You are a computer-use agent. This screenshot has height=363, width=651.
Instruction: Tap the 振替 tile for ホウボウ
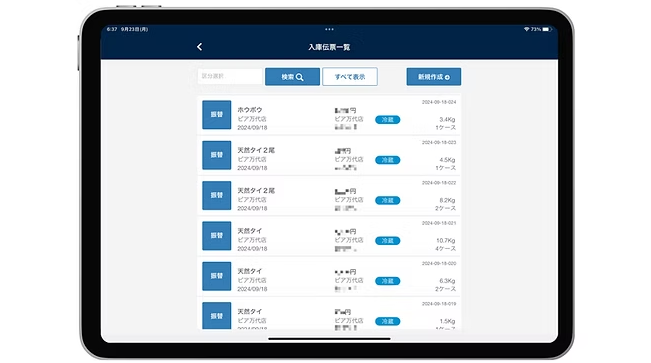coord(217,115)
